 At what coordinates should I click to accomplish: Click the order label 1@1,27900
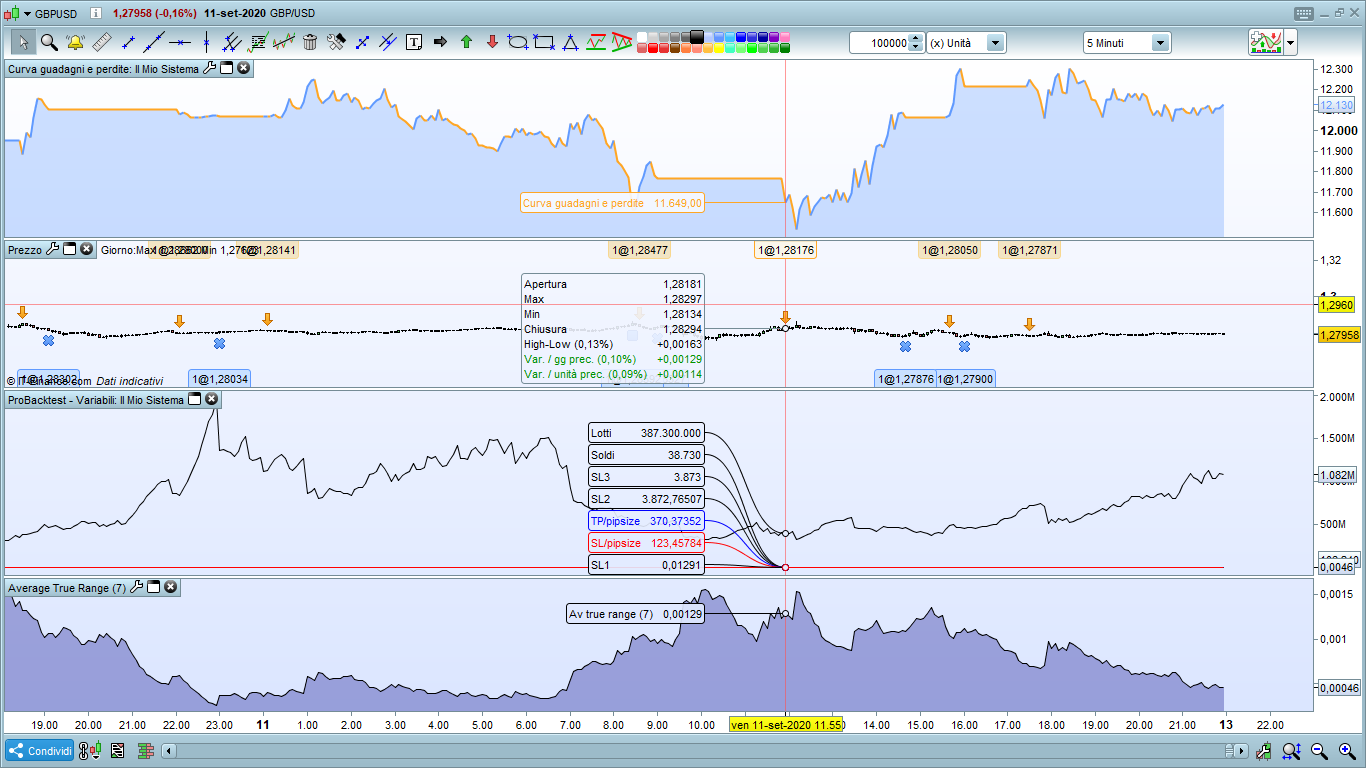point(966,379)
